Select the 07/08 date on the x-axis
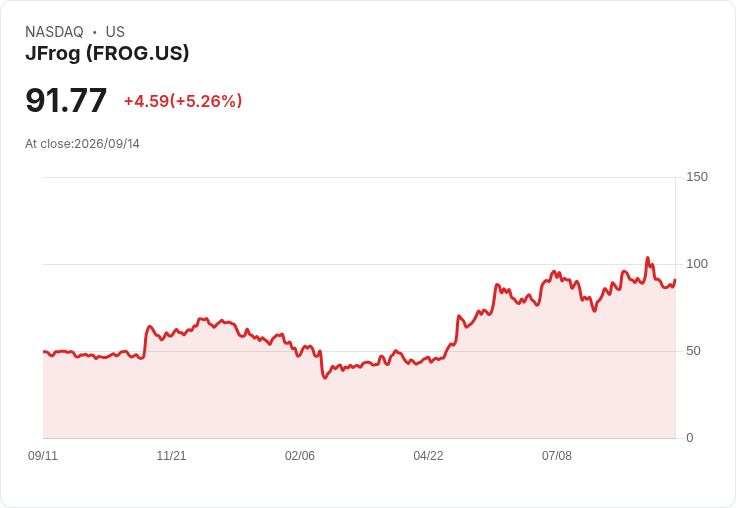This screenshot has width=736, height=508. 557,455
